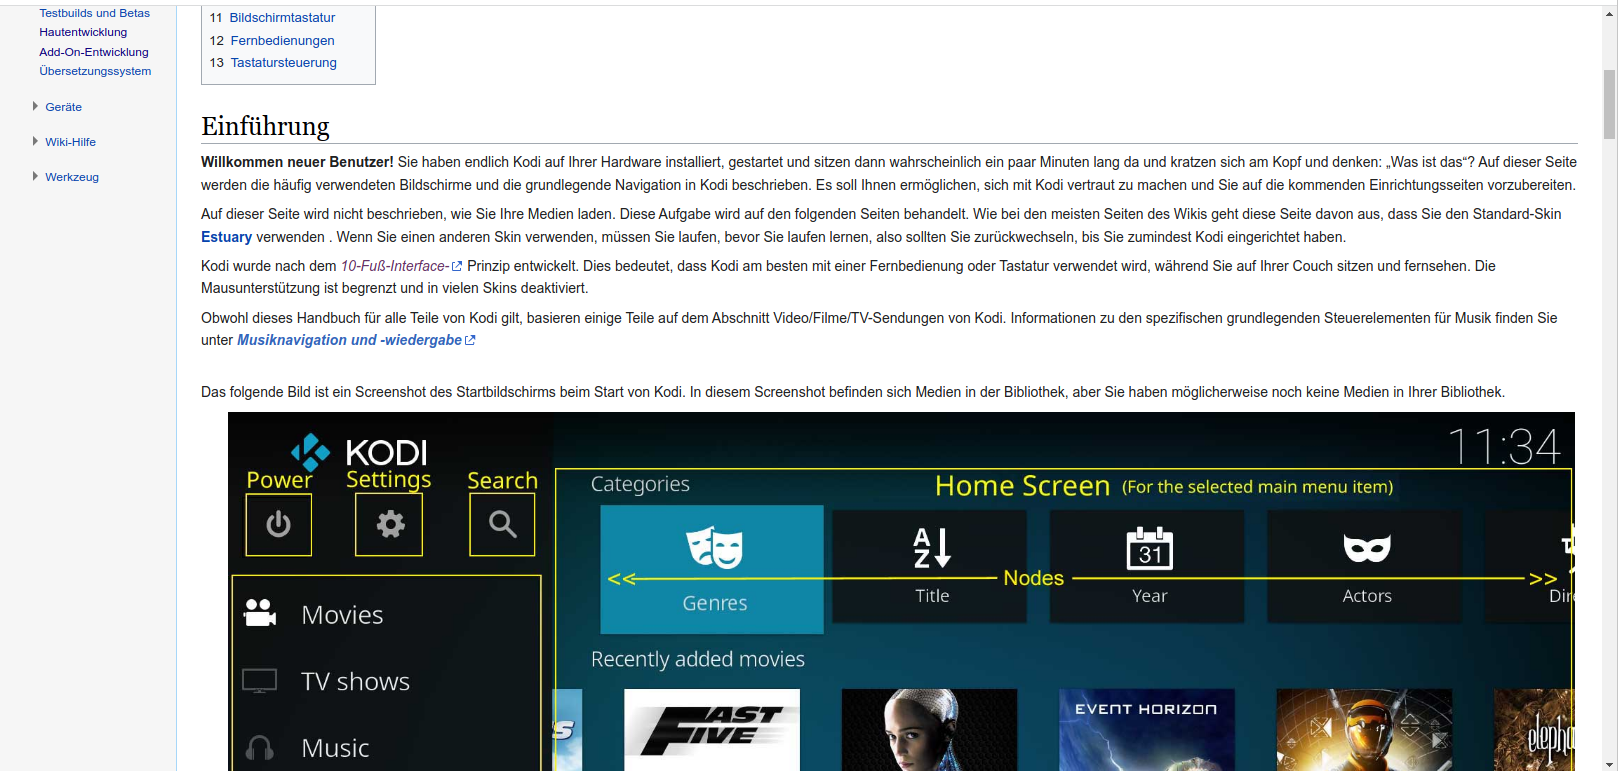Click the Einführung section heading
This screenshot has width=1618, height=771.
265,126
